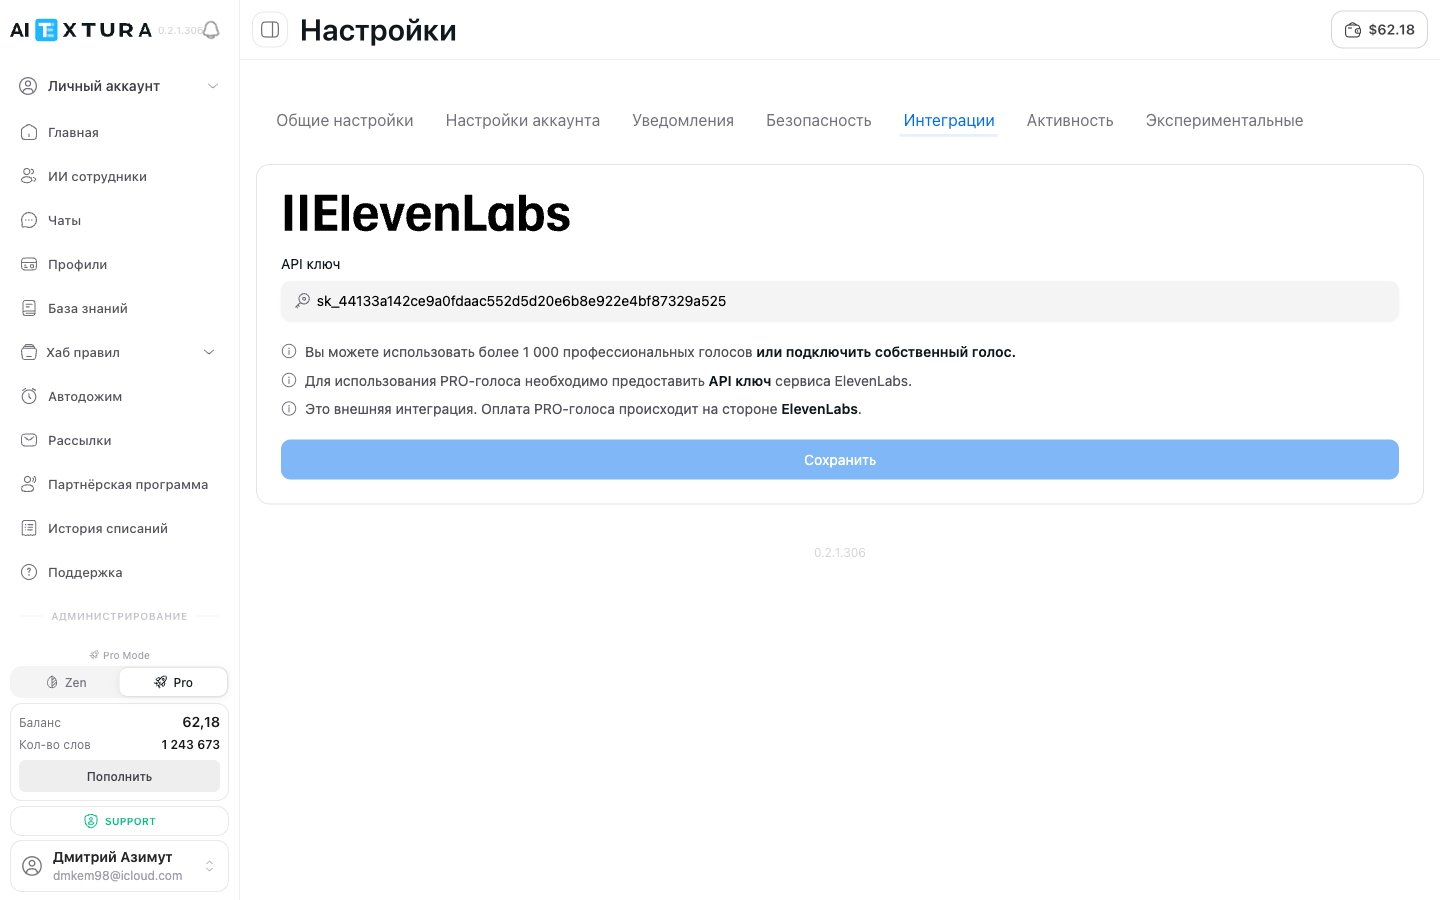The image size is (1440, 900).
Task: Open Рассылки label in sidebar
Action: pyautogui.click(x=79, y=440)
